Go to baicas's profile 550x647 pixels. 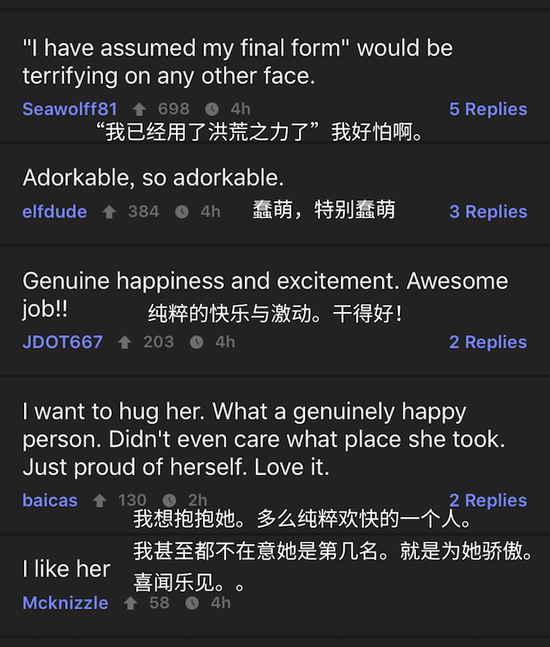tap(50, 500)
